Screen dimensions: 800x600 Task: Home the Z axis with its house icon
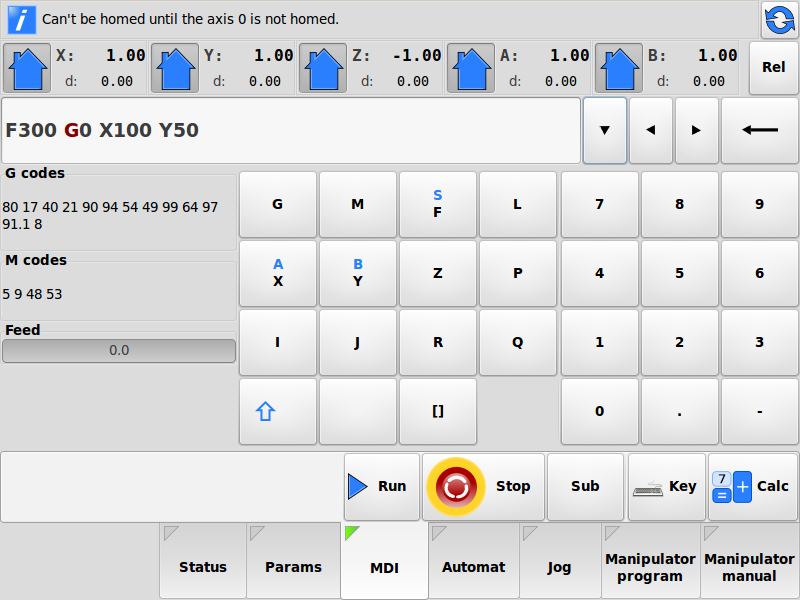[323, 68]
